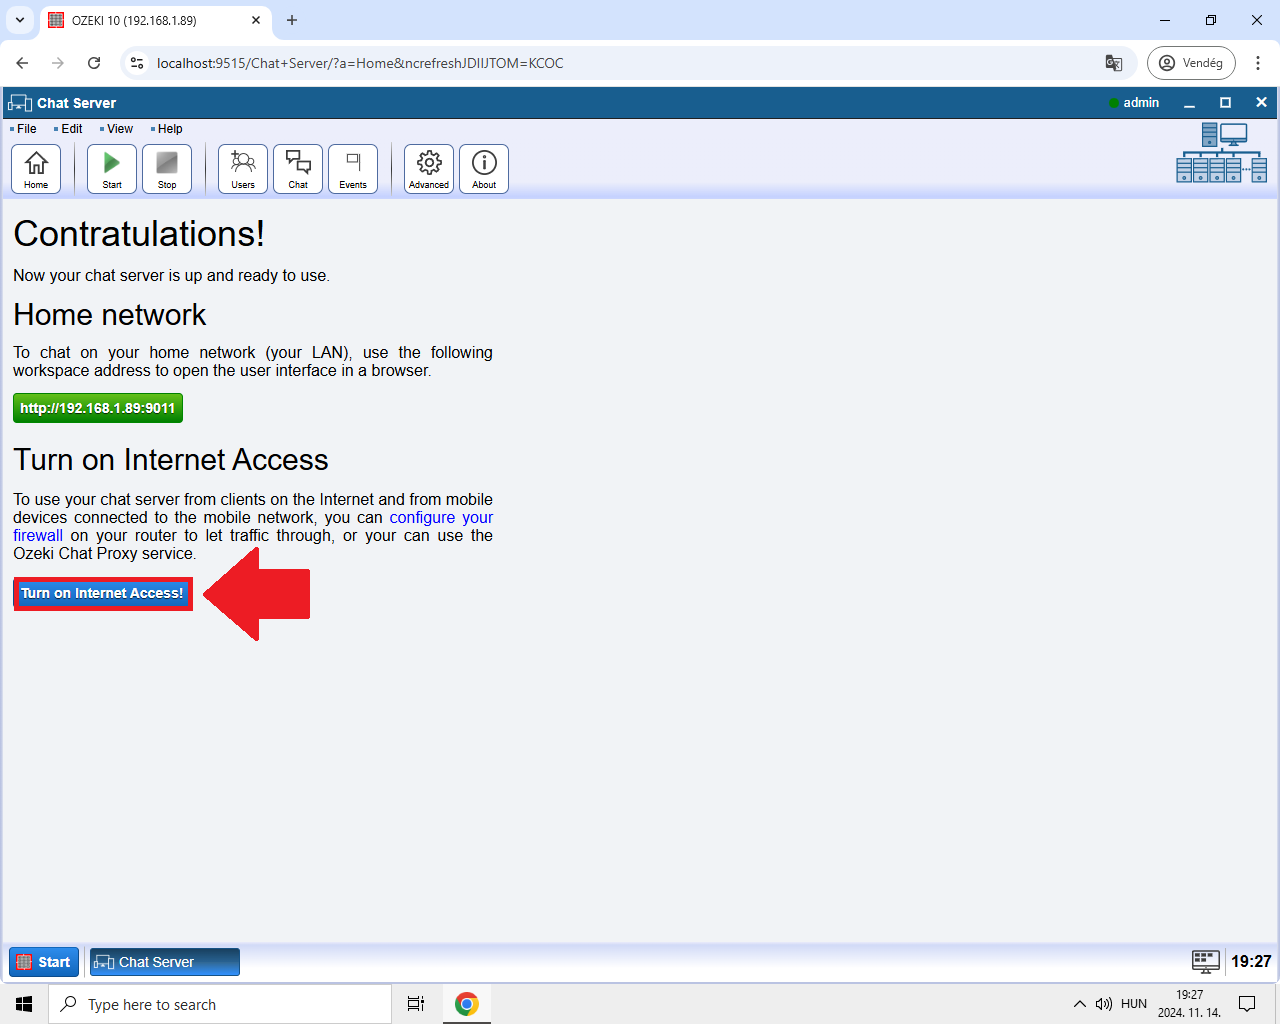Click the admin user label
1280x1024 pixels.
tap(1141, 103)
